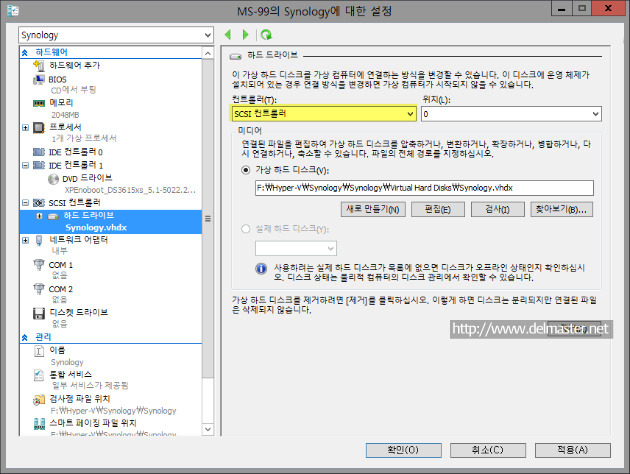630x474 pixels.
Task: Select the 가상 하드 디스크(V) radio button
Action: point(245,170)
